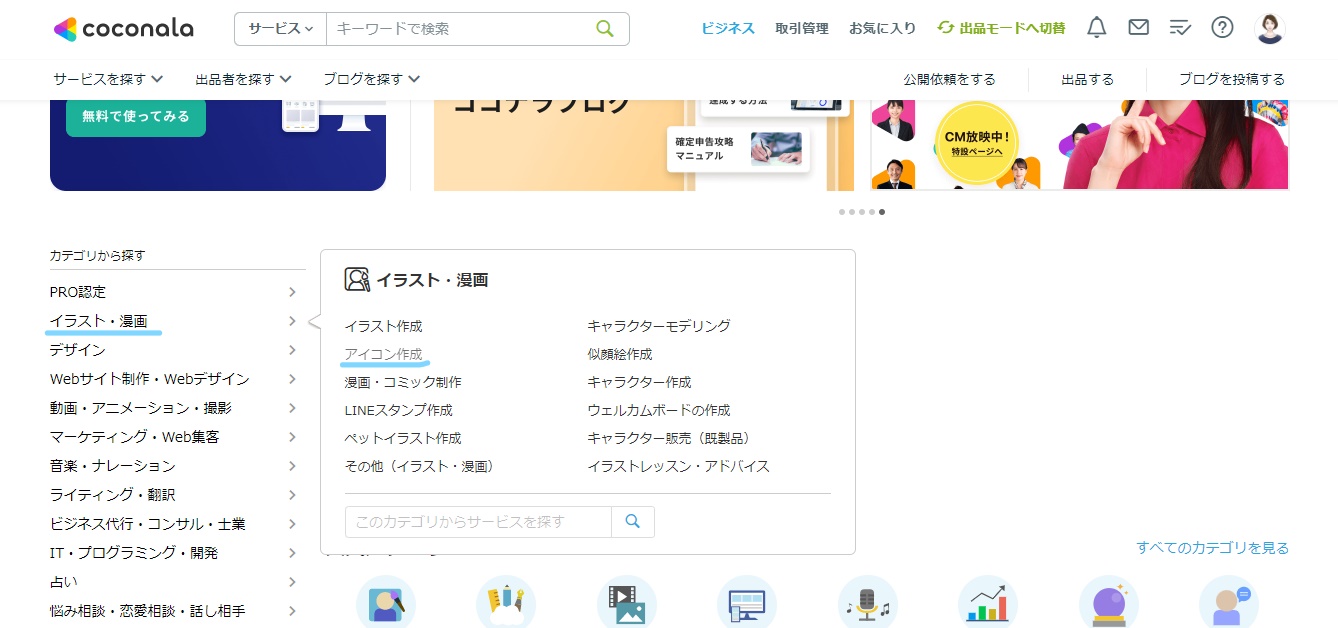The width and height of the screenshot is (1338, 628).
Task: Click the microphone music category icon
Action: 868,602
